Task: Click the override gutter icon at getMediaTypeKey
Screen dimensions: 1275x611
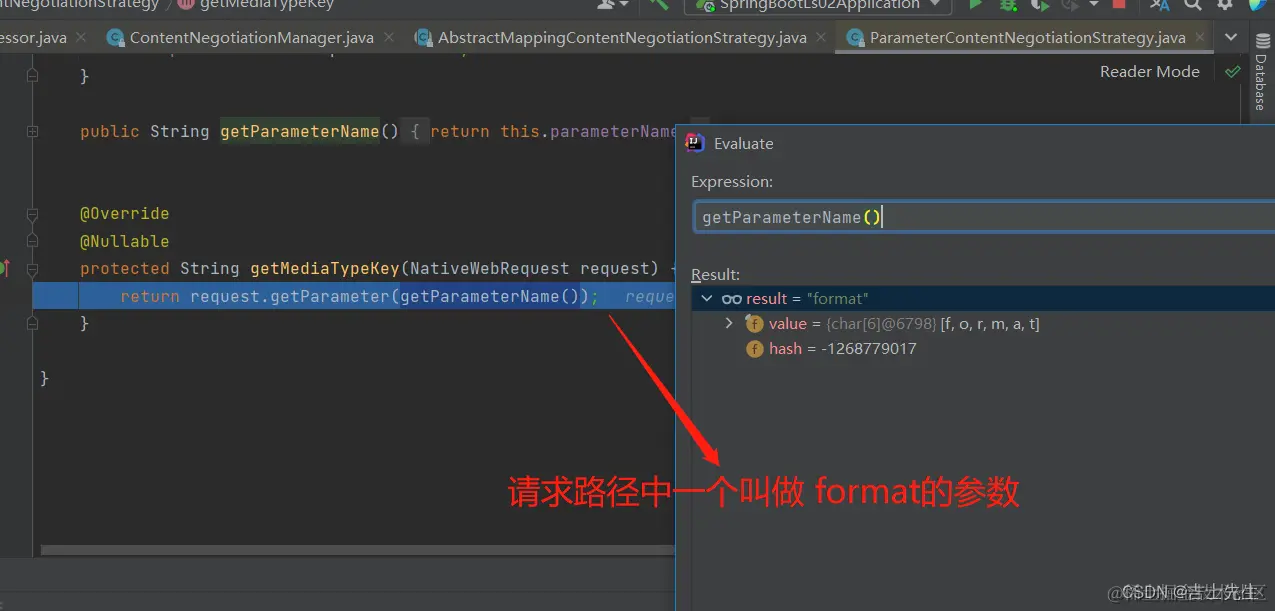Action: pyautogui.click(x=5, y=268)
